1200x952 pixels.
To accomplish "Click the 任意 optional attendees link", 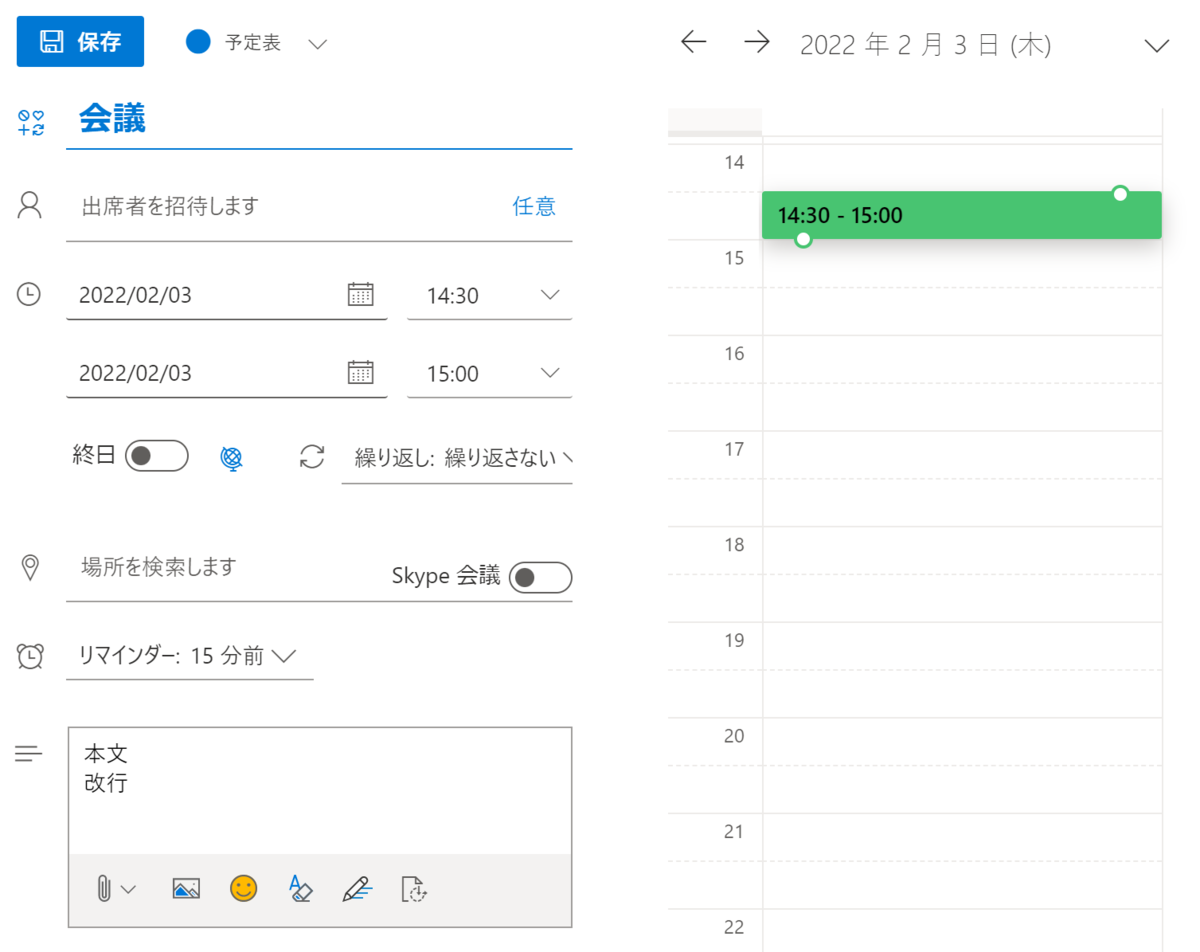I will [534, 206].
